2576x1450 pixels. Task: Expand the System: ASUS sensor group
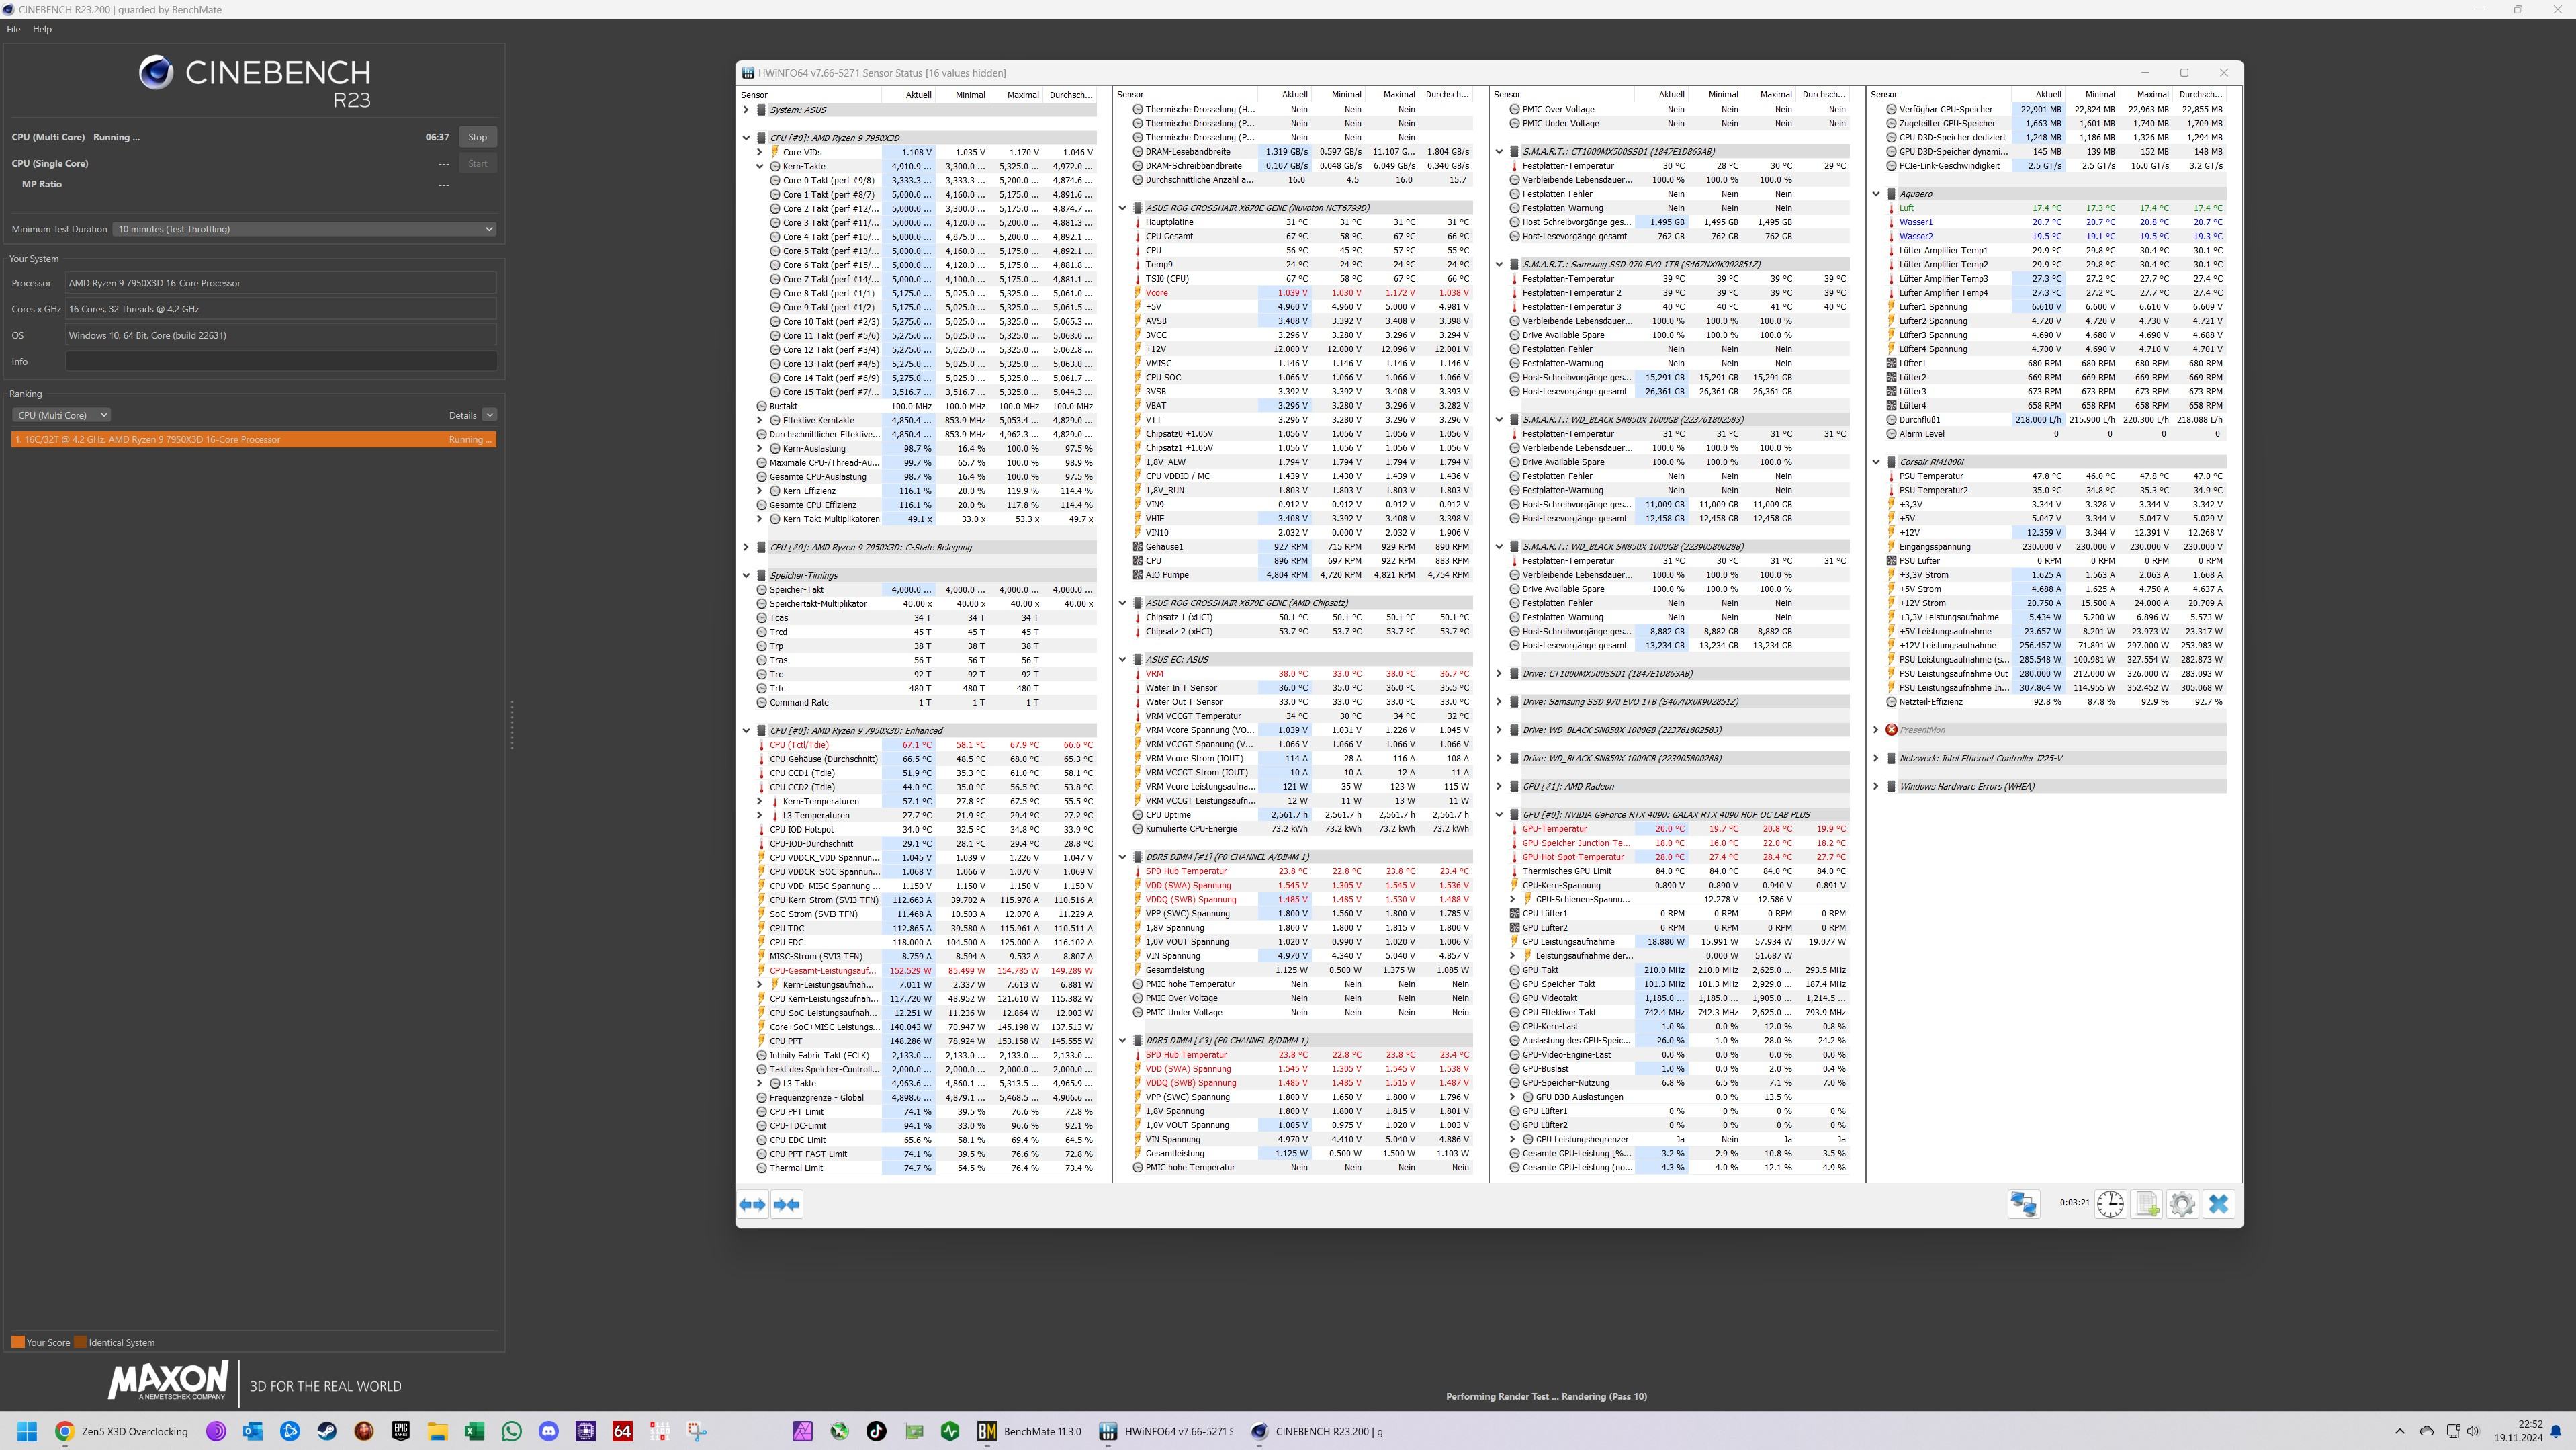[x=746, y=110]
